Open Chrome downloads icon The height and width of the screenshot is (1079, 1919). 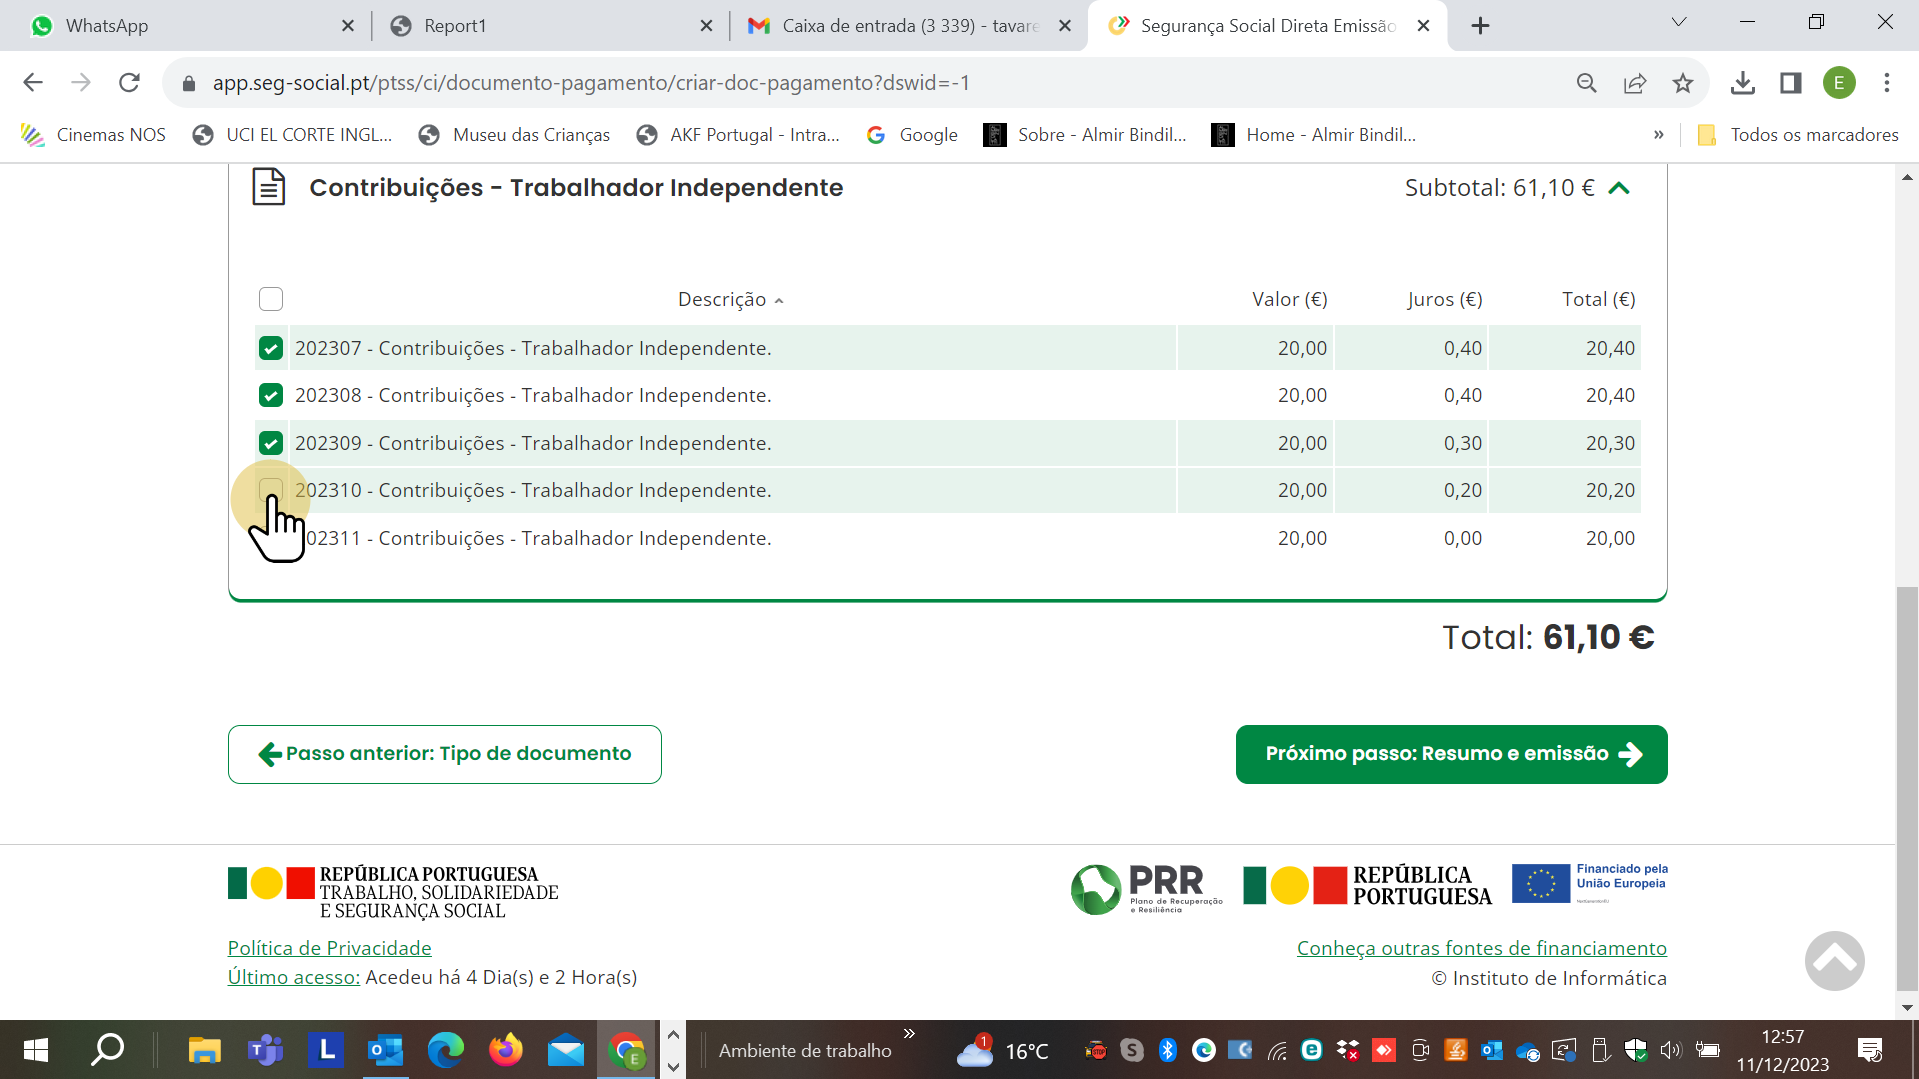coord(1742,83)
